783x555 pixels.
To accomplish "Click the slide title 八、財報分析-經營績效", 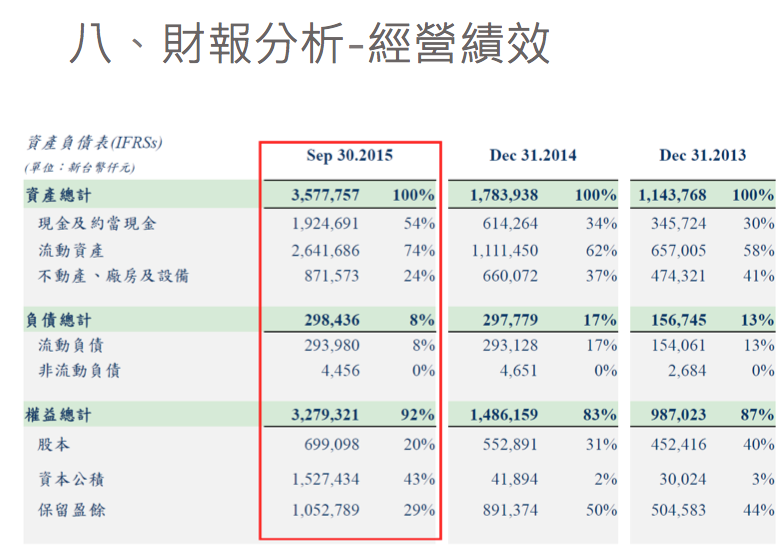I will coord(310,45).
